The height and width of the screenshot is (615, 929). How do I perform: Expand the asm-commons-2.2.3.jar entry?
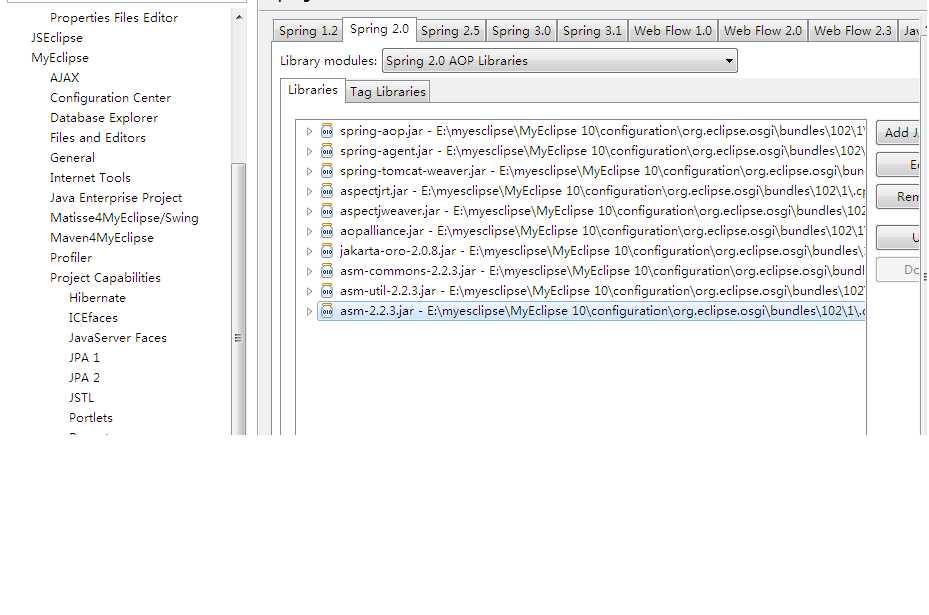[309, 271]
